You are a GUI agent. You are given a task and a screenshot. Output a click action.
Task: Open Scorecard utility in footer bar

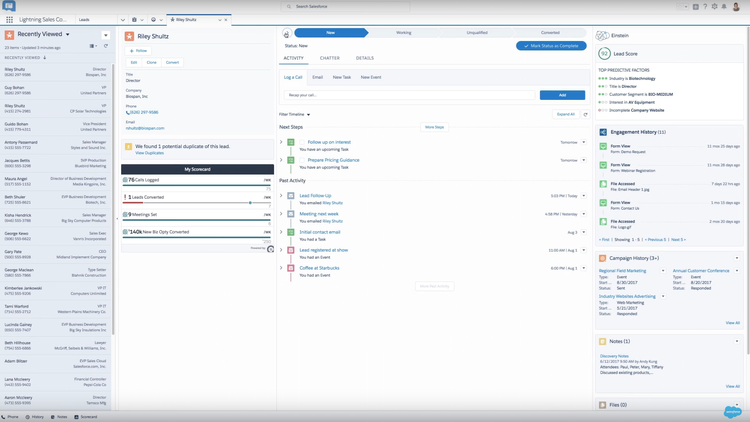click(x=86, y=417)
